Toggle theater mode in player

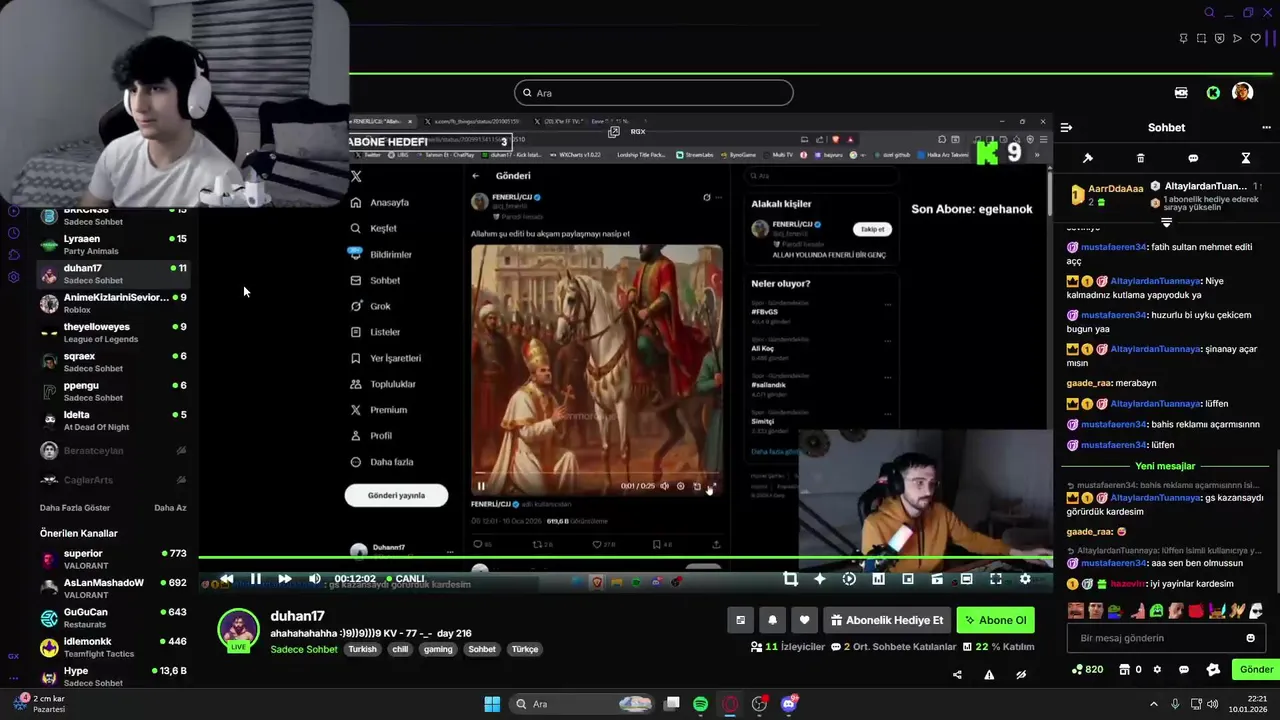[x=966, y=579]
